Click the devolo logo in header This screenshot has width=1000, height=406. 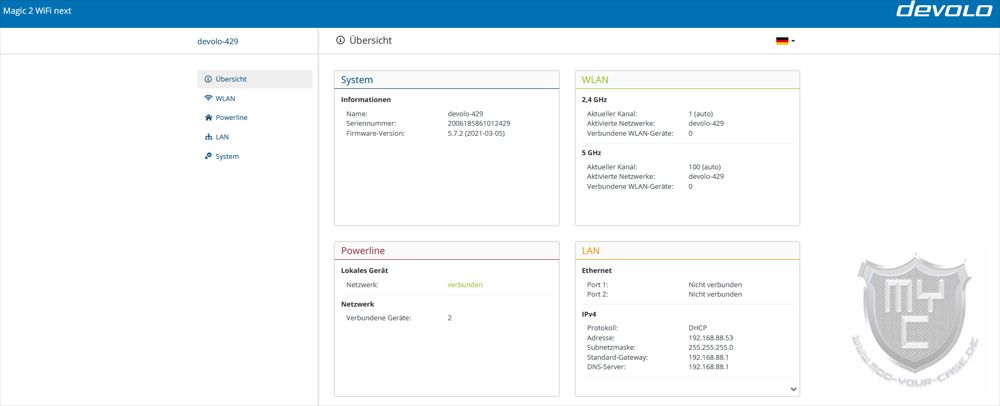coord(944,9)
